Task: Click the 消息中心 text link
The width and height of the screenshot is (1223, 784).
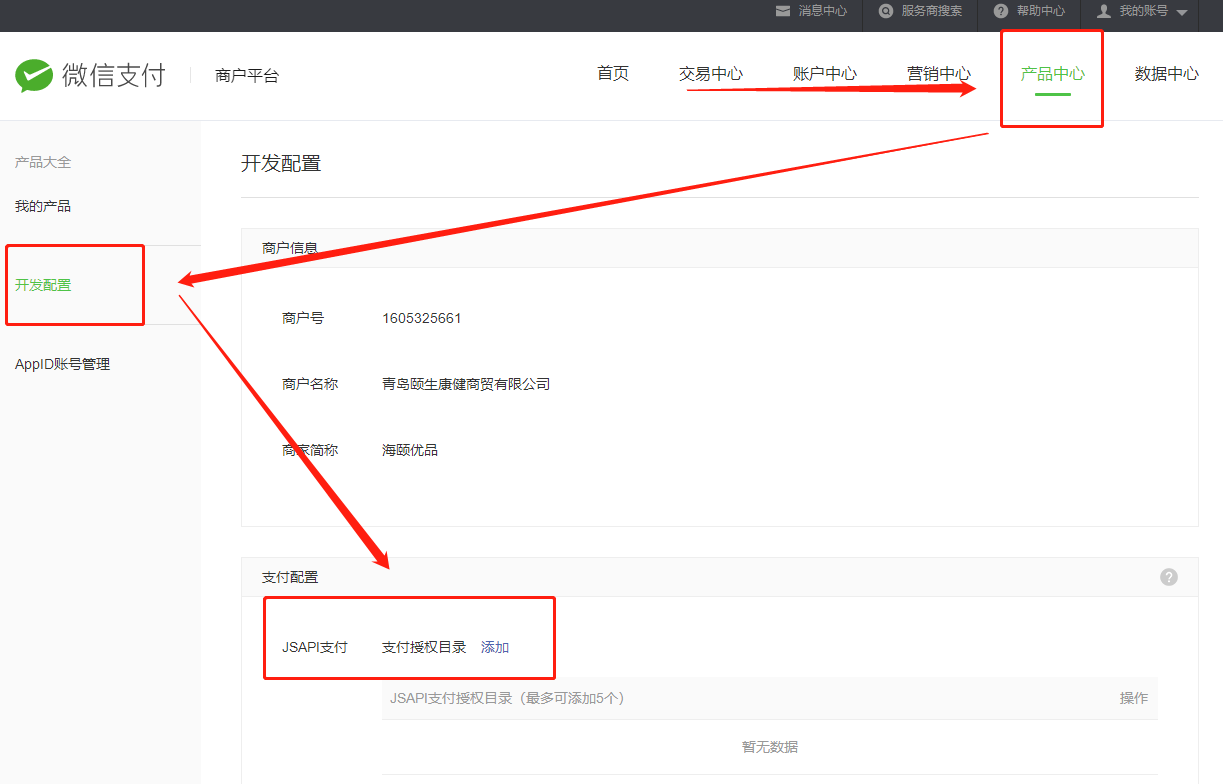Action: [x=822, y=11]
